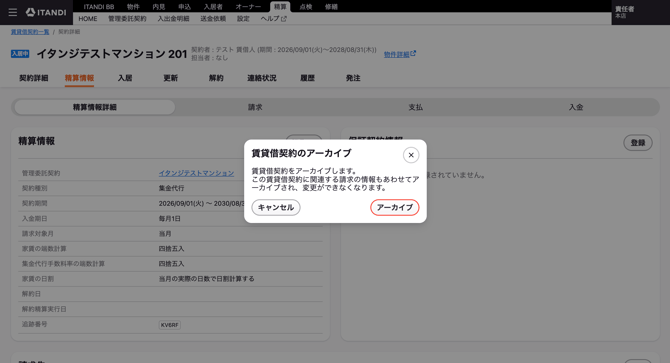Screen dimensions: 670x363
Task: Open 入出金明細 submenu item
Action: coord(173,19)
